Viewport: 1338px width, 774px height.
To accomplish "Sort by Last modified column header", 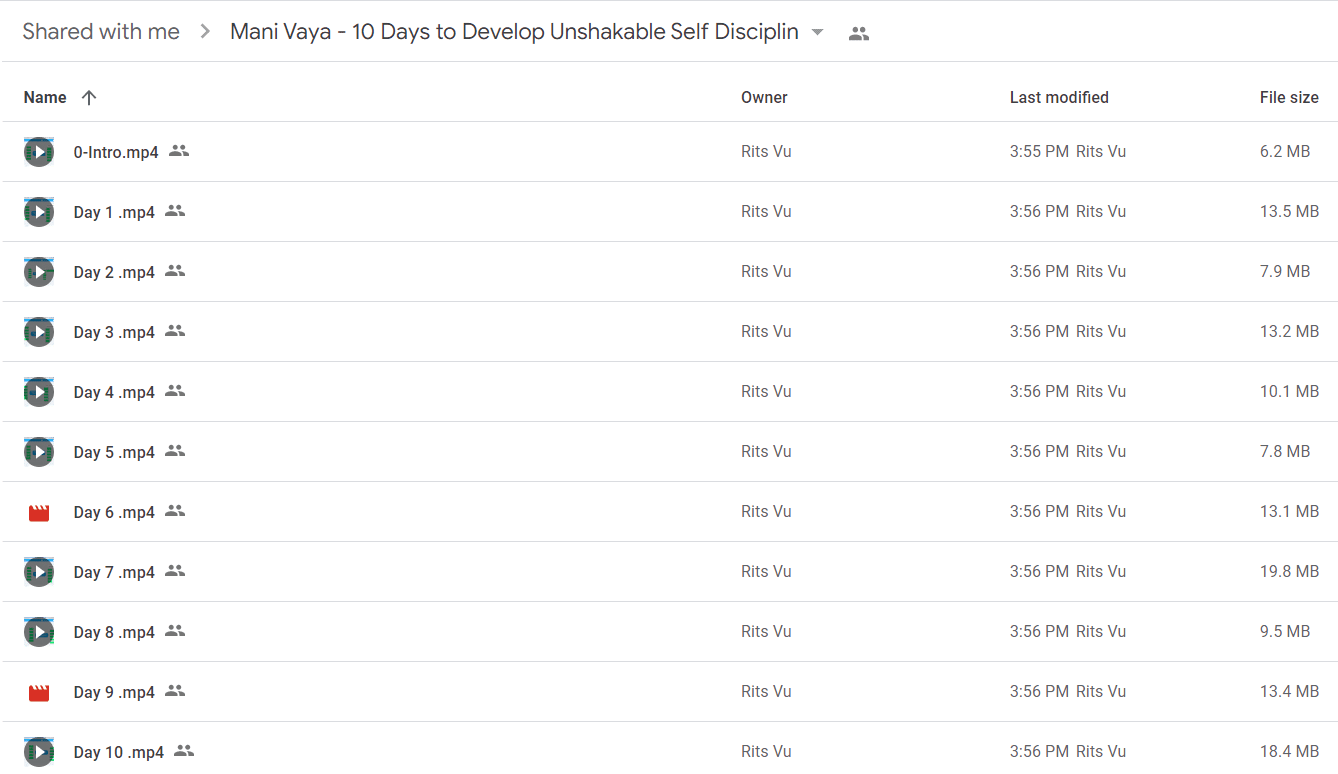I will coord(1059,97).
